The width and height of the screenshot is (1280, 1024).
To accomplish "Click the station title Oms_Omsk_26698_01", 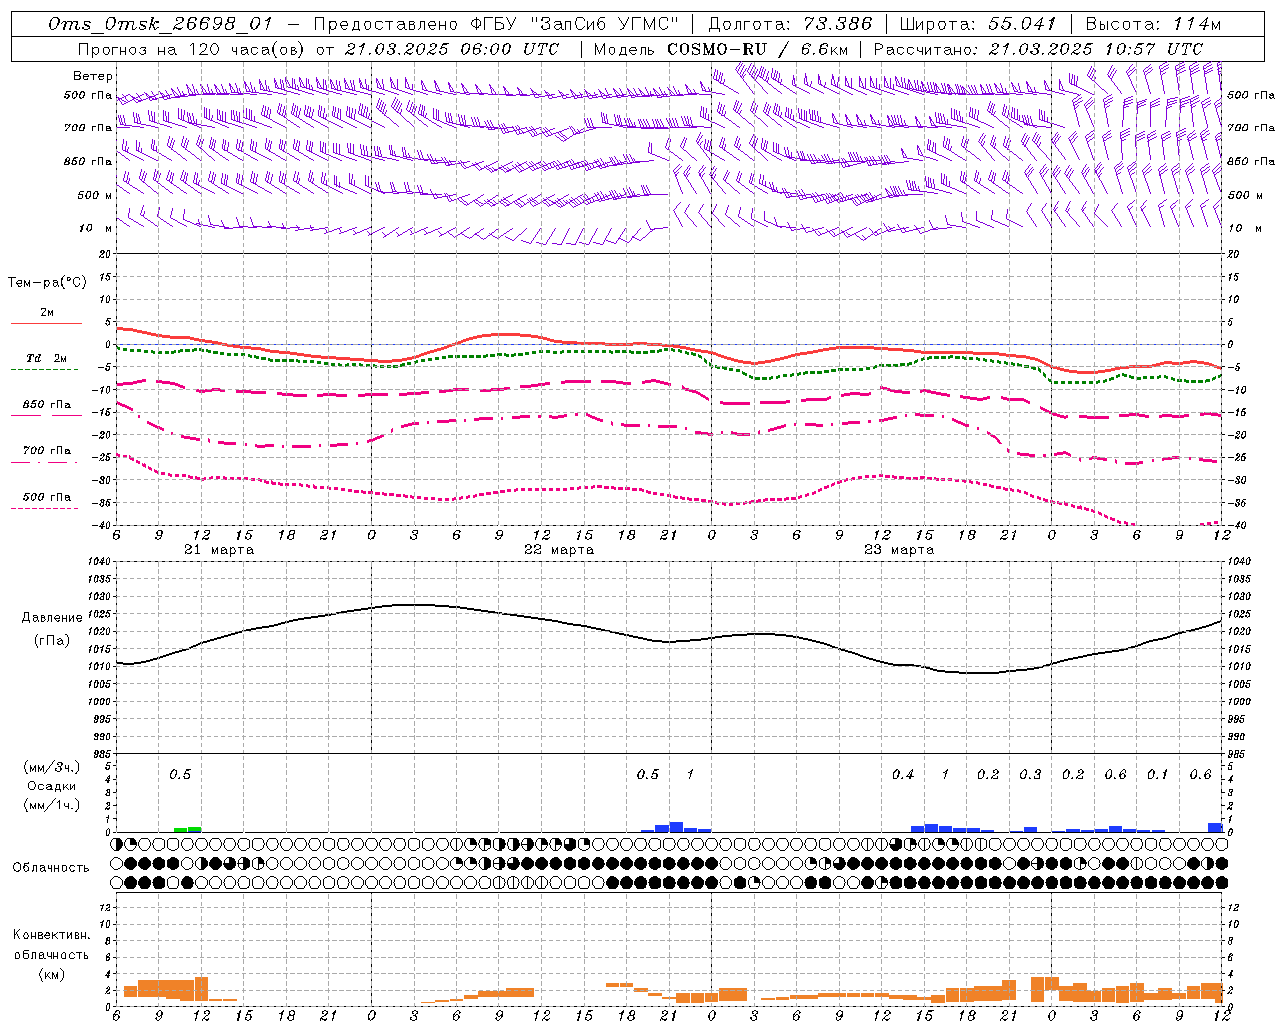I will pos(160,24).
